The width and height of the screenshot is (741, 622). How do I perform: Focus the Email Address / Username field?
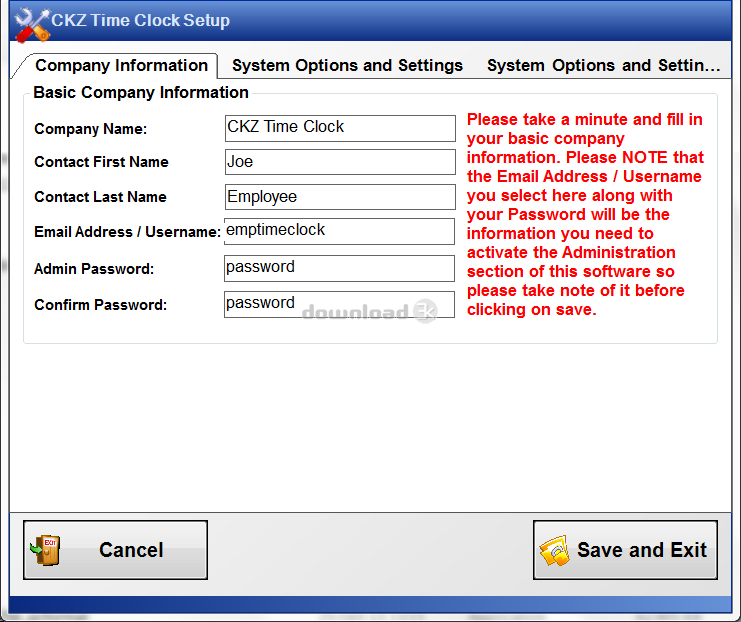coord(339,231)
